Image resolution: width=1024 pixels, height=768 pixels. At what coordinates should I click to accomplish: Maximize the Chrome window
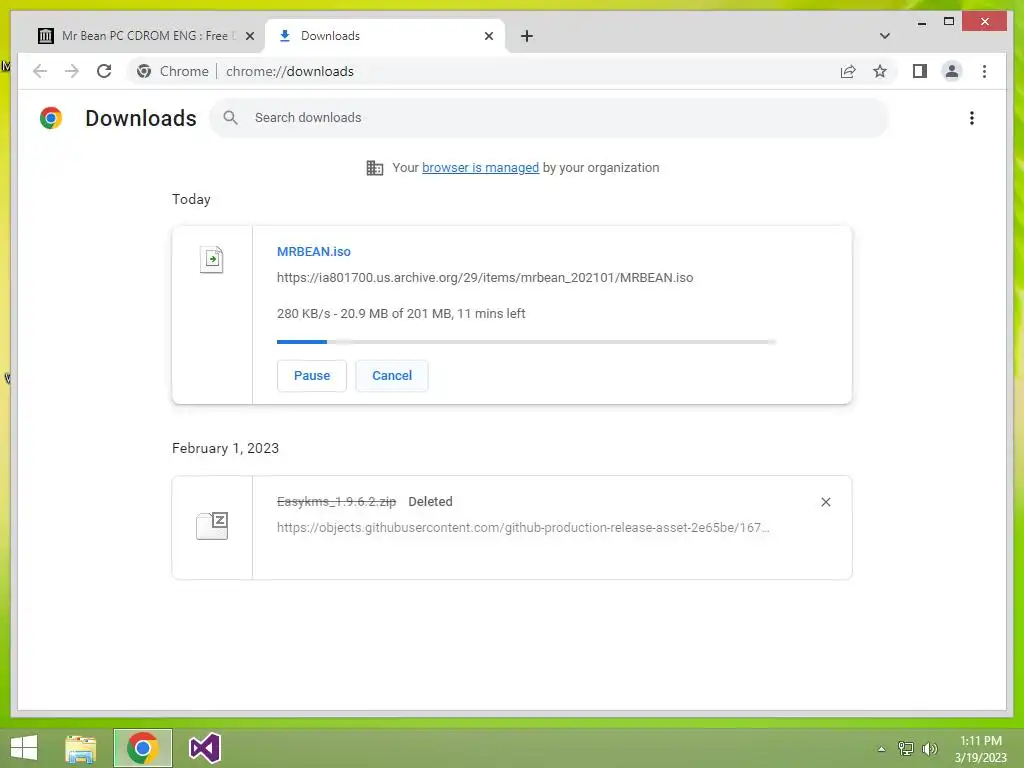[x=949, y=22]
